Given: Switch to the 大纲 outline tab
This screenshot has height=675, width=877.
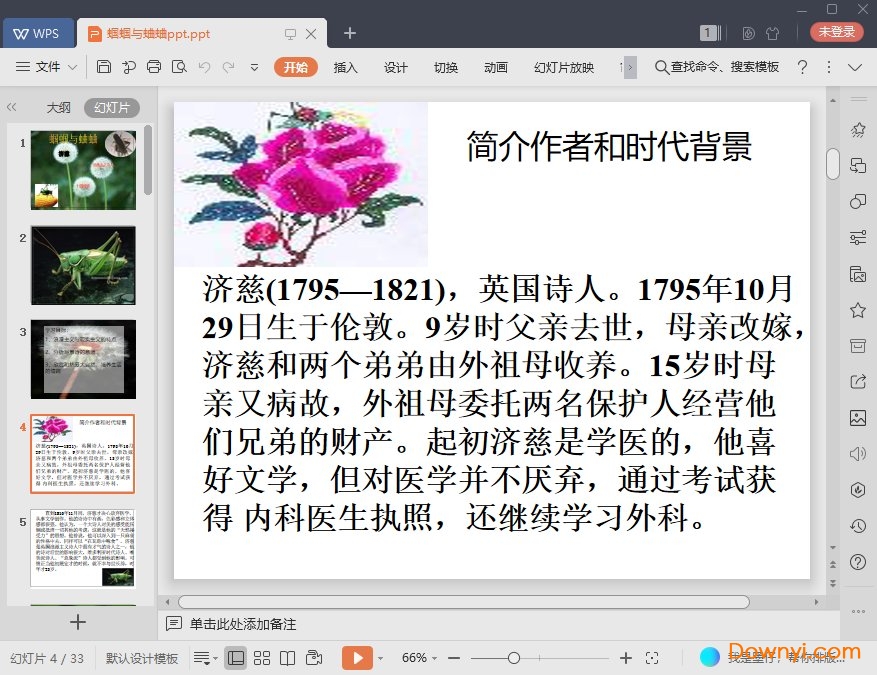Looking at the screenshot, I should click(58, 108).
